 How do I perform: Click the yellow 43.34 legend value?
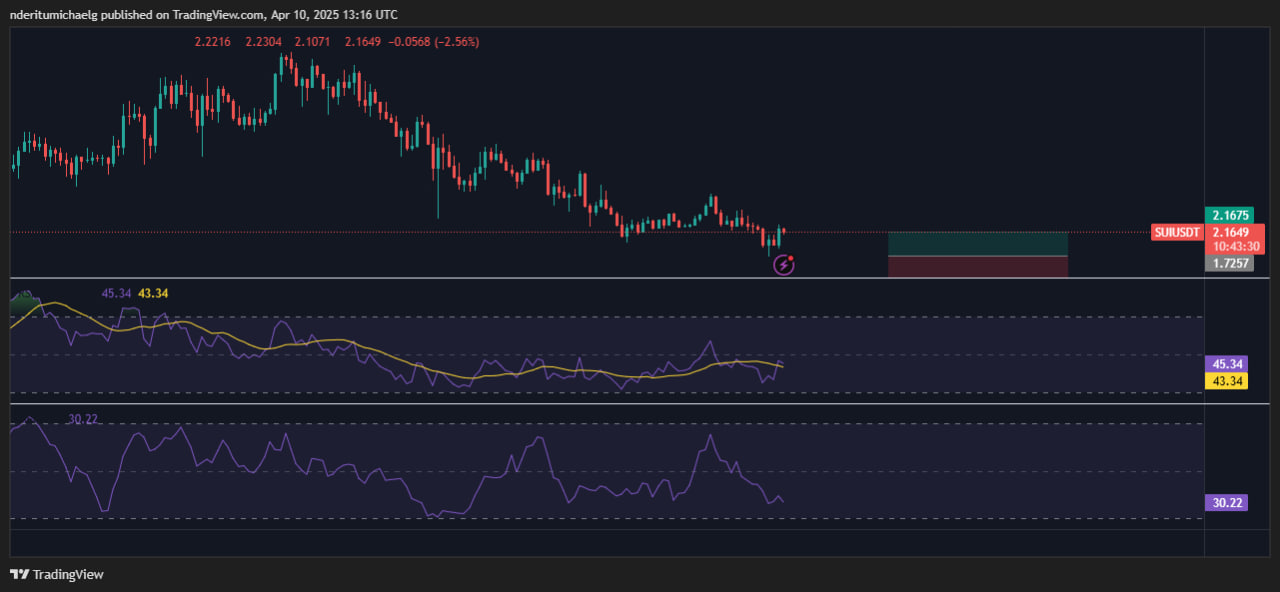tap(153, 293)
